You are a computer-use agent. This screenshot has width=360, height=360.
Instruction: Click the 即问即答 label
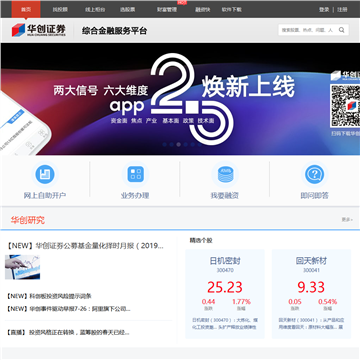pyautogui.click(x=315, y=195)
